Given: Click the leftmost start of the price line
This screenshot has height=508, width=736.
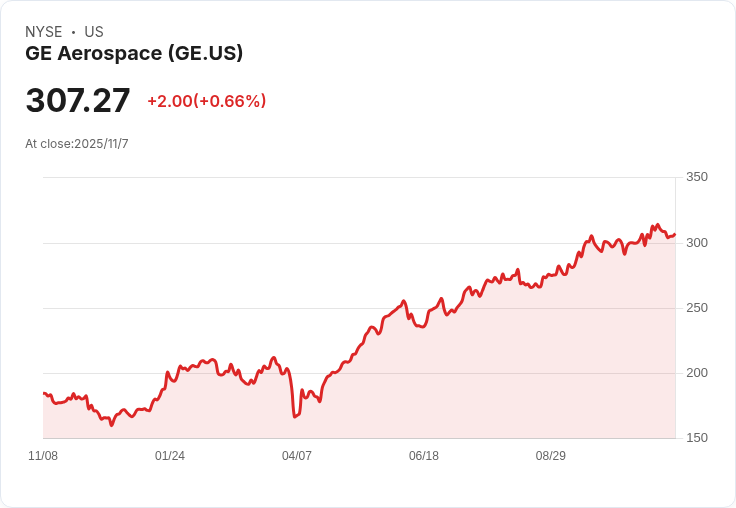Looking at the screenshot, I should click(44, 393).
